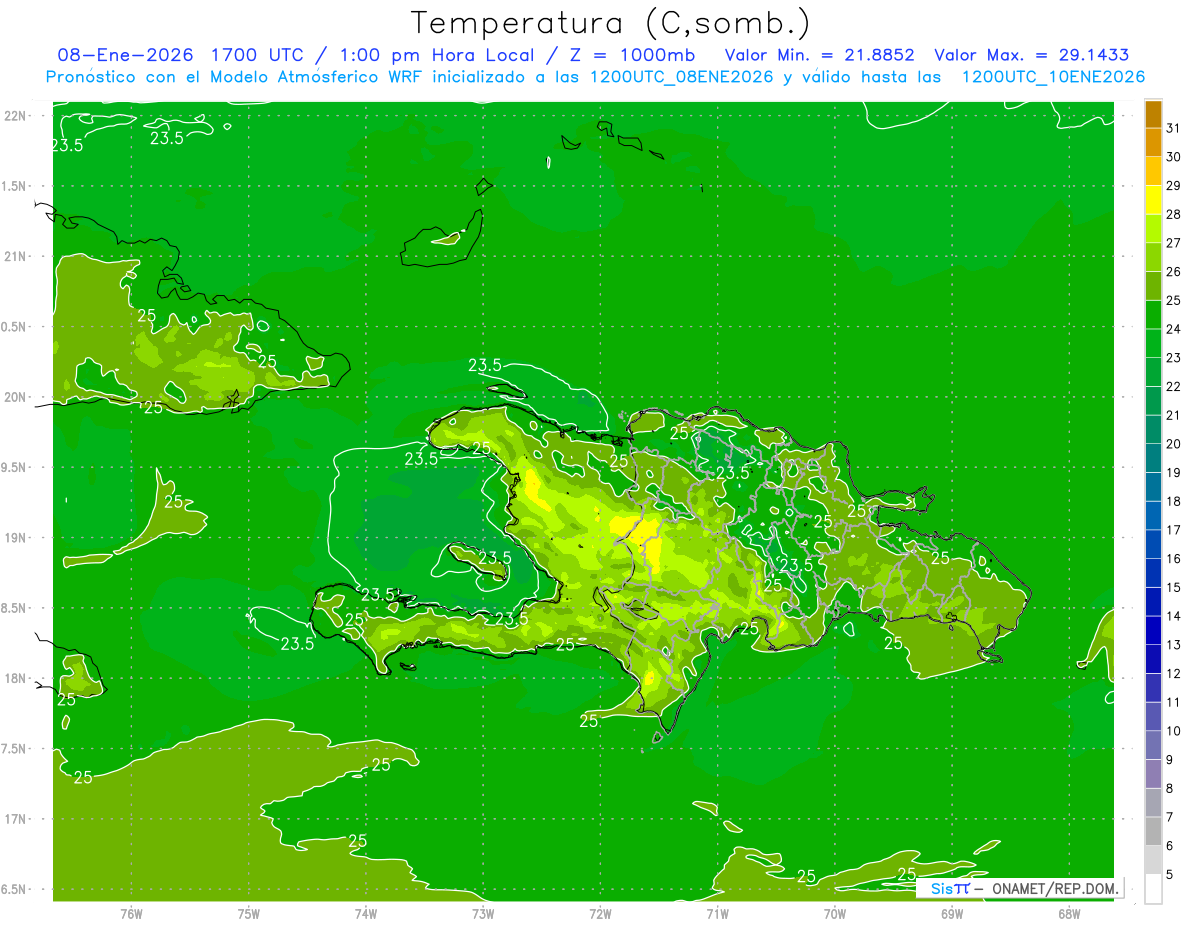Pick the green swatch between 24 and 25
This screenshot has width=1200, height=927.
pos(1153,315)
